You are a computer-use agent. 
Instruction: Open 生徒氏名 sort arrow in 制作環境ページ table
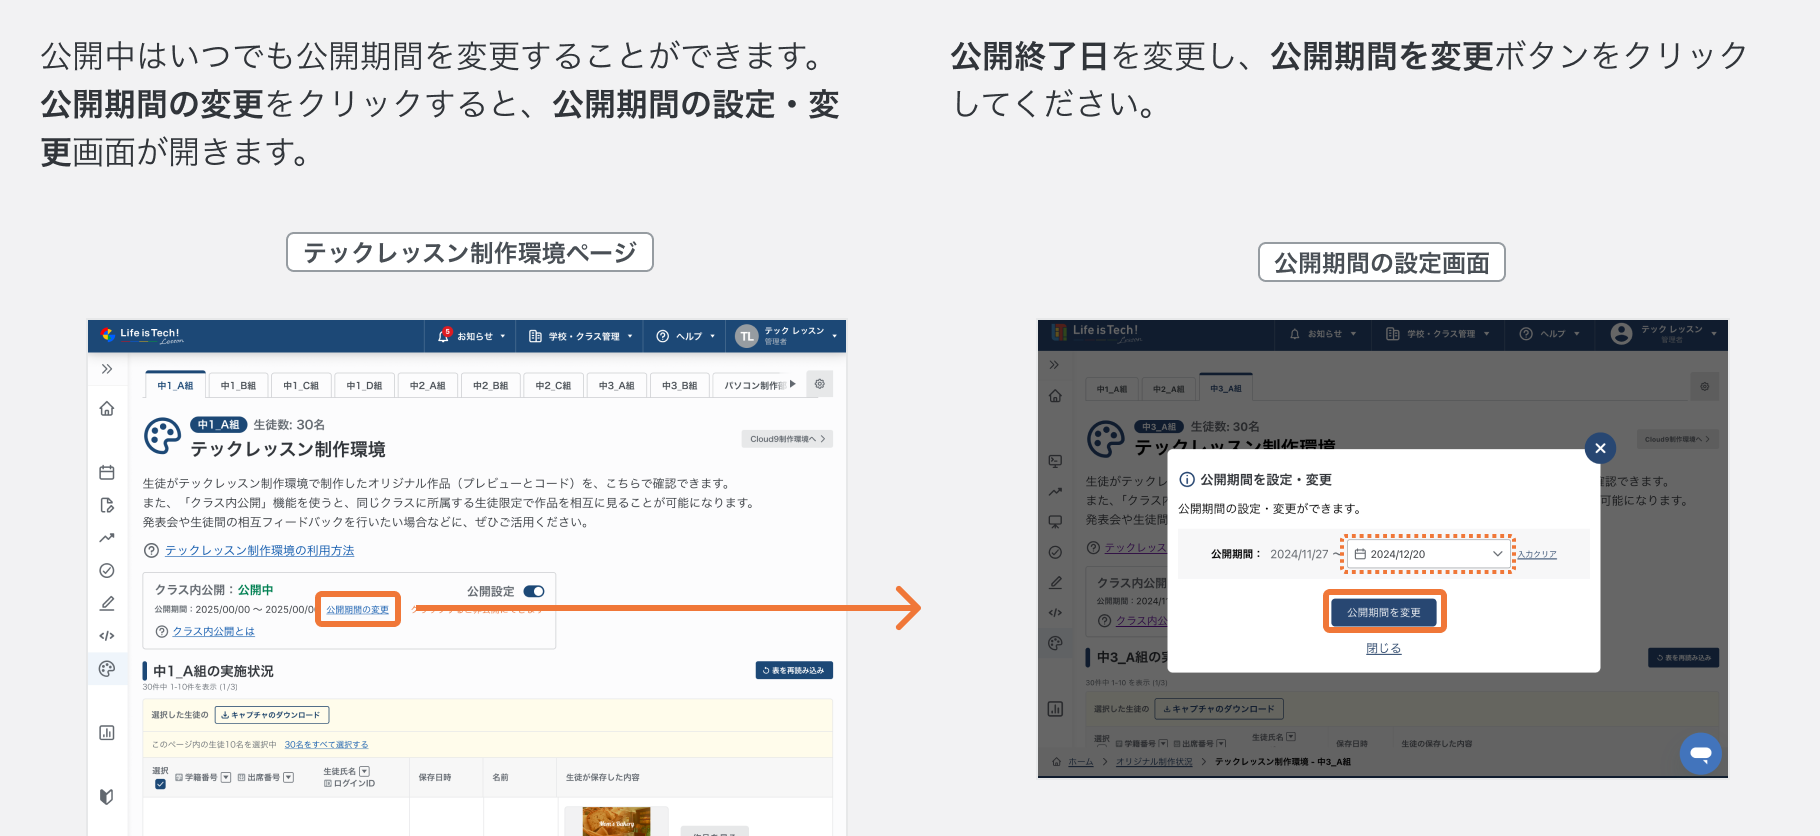click(x=364, y=771)
